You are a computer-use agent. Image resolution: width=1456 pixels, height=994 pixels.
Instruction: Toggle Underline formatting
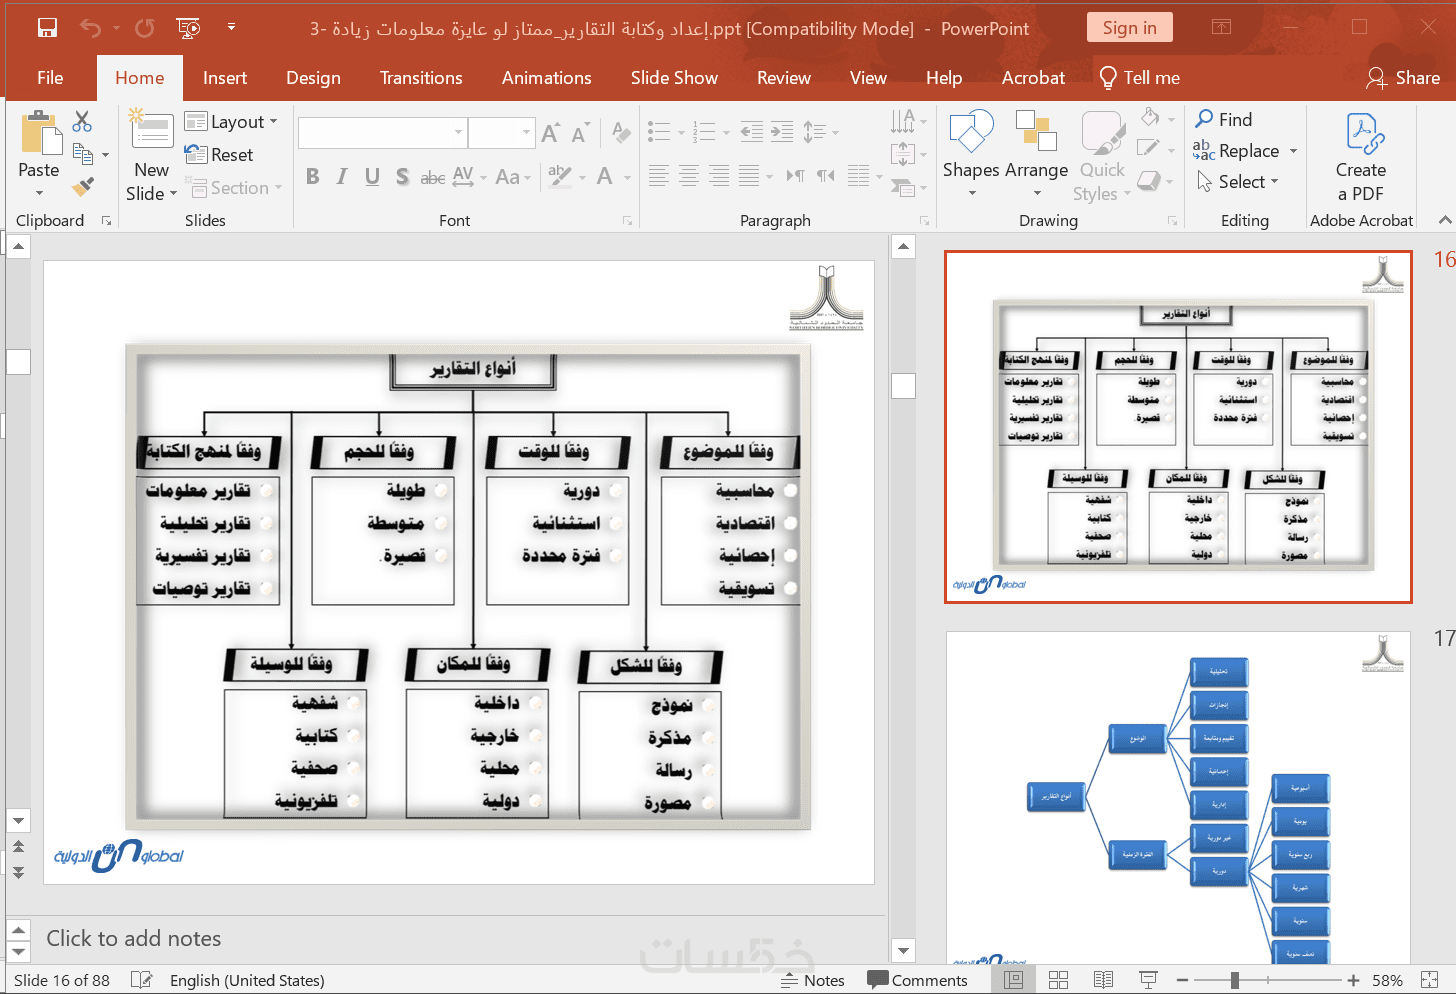click(372, 177)
